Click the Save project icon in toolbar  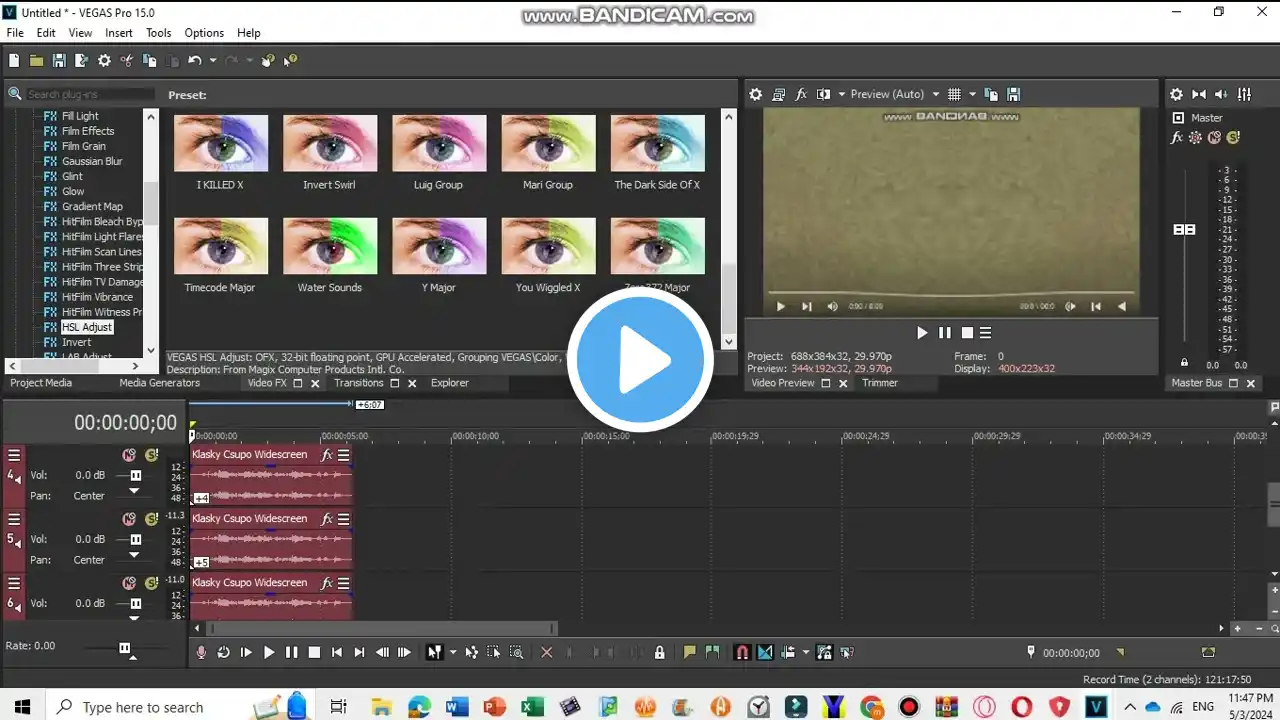tap(59, 61)
